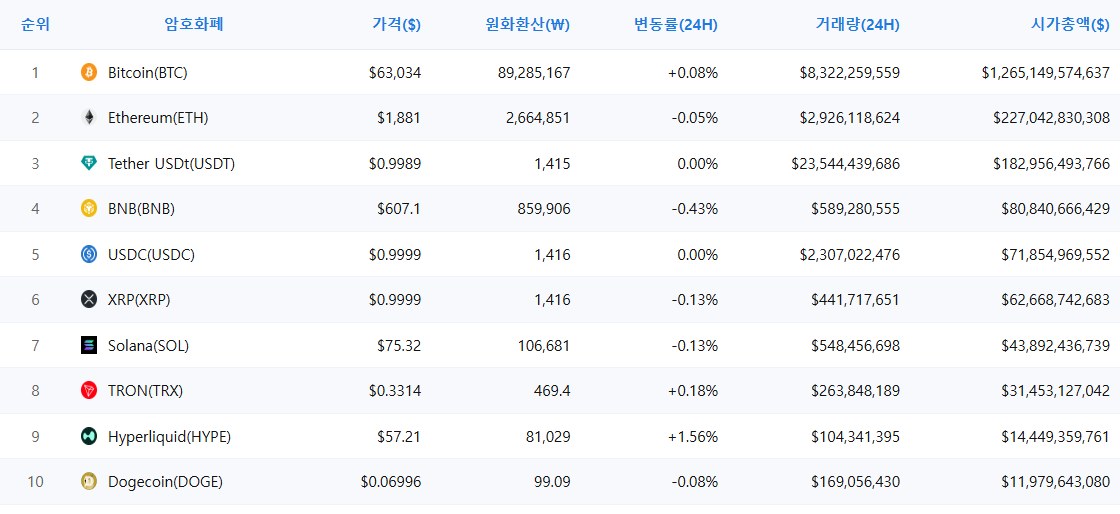Select USDC market cap $71,854,969,552
This screenshot has width=1120, height=514.
[x=1056, y=255]
